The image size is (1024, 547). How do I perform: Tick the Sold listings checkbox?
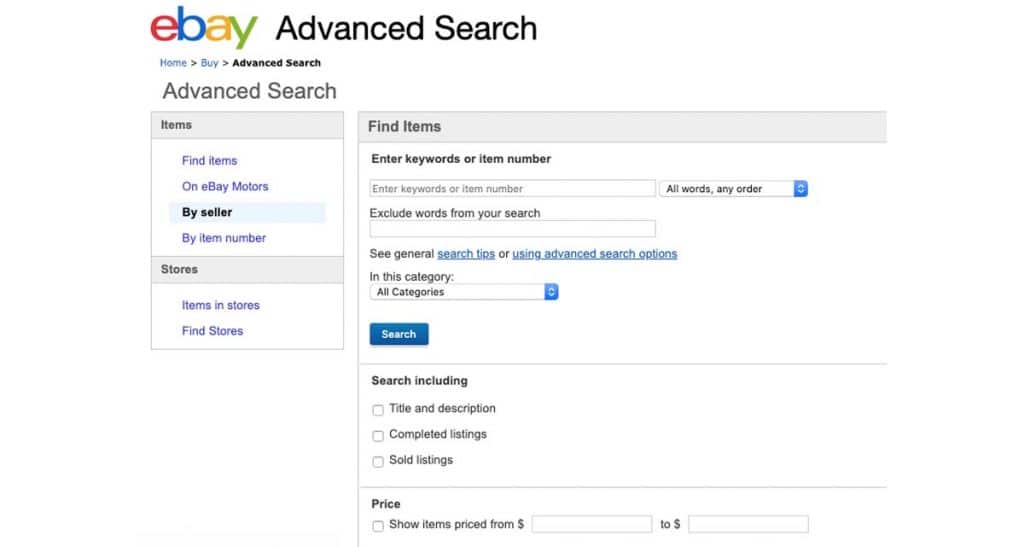(x=378, y=462)
